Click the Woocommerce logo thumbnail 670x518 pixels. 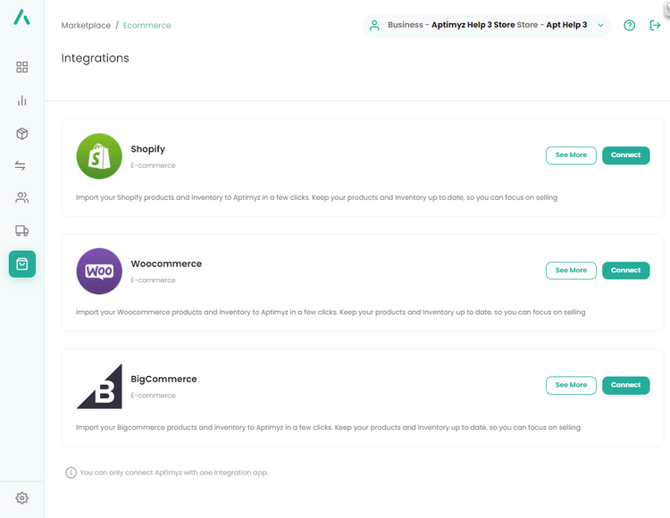[x=99, y=271]
